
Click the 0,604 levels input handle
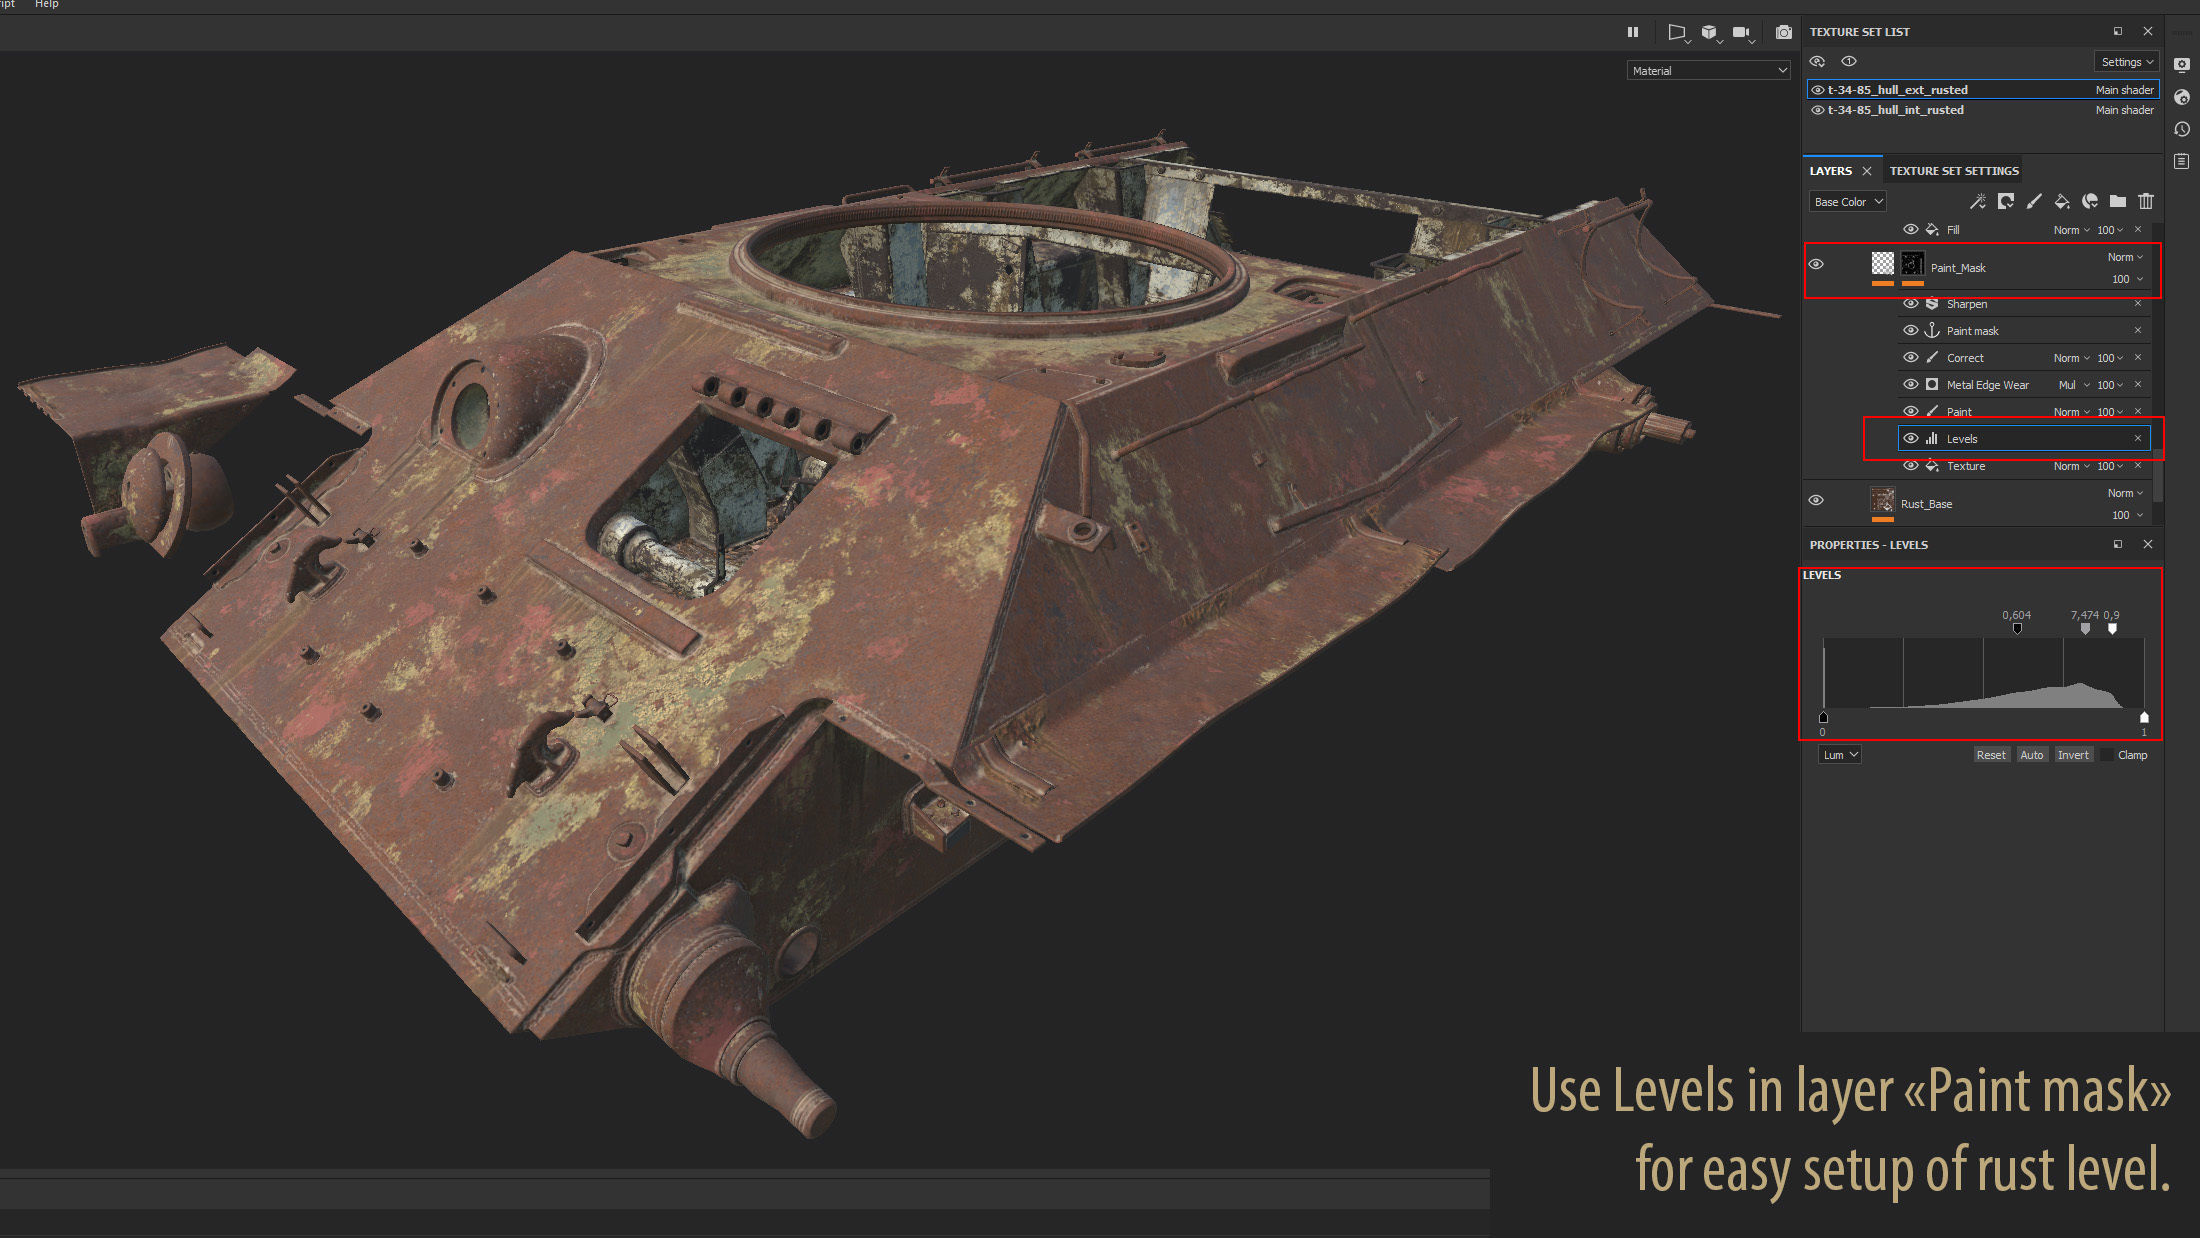pyautogui.click(x=2017, y=629)
